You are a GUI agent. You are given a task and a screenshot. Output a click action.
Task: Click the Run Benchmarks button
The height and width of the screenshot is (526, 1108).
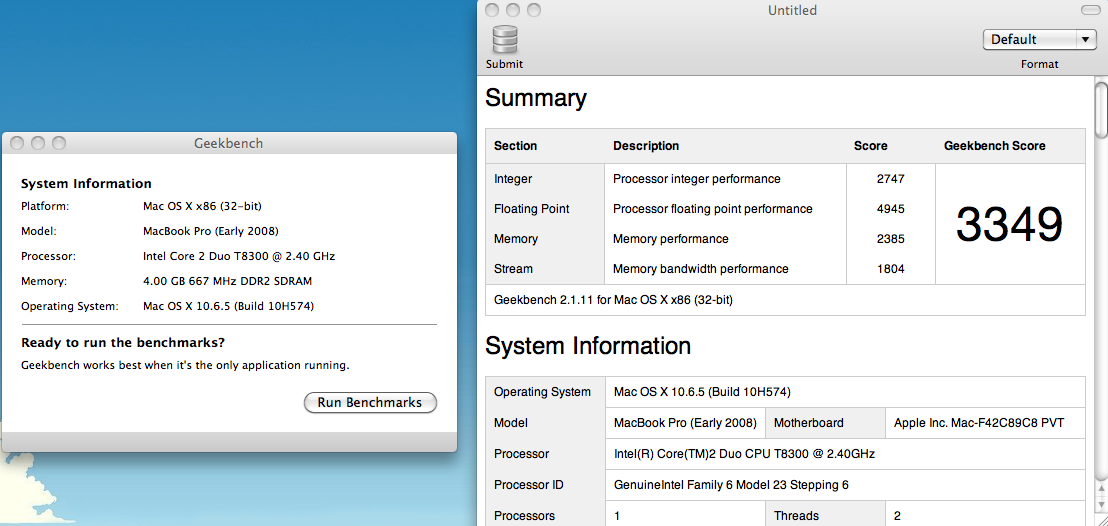pos(370,402)
